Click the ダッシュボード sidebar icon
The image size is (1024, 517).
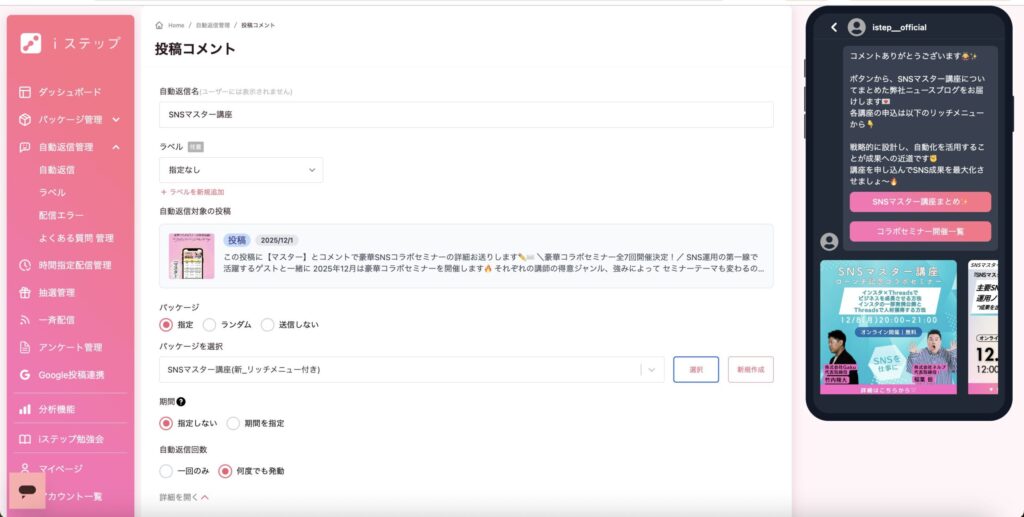point(26,92)
